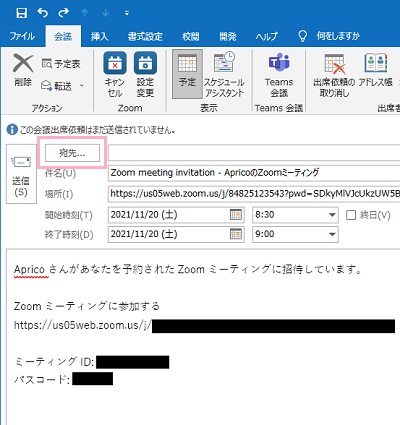Cancel the Zoom meeting with キャンセル

click(115, 75)
